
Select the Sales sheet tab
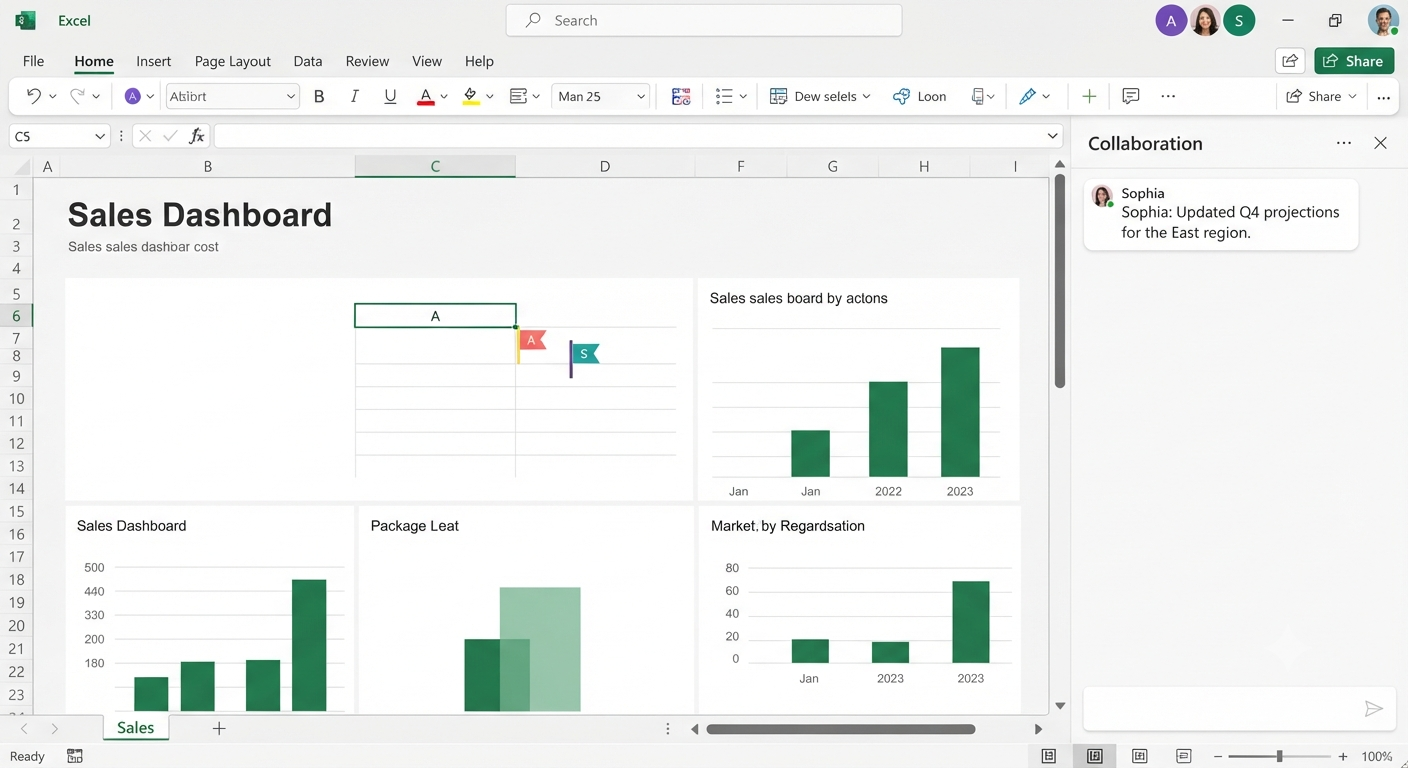[x=136, y=728]
